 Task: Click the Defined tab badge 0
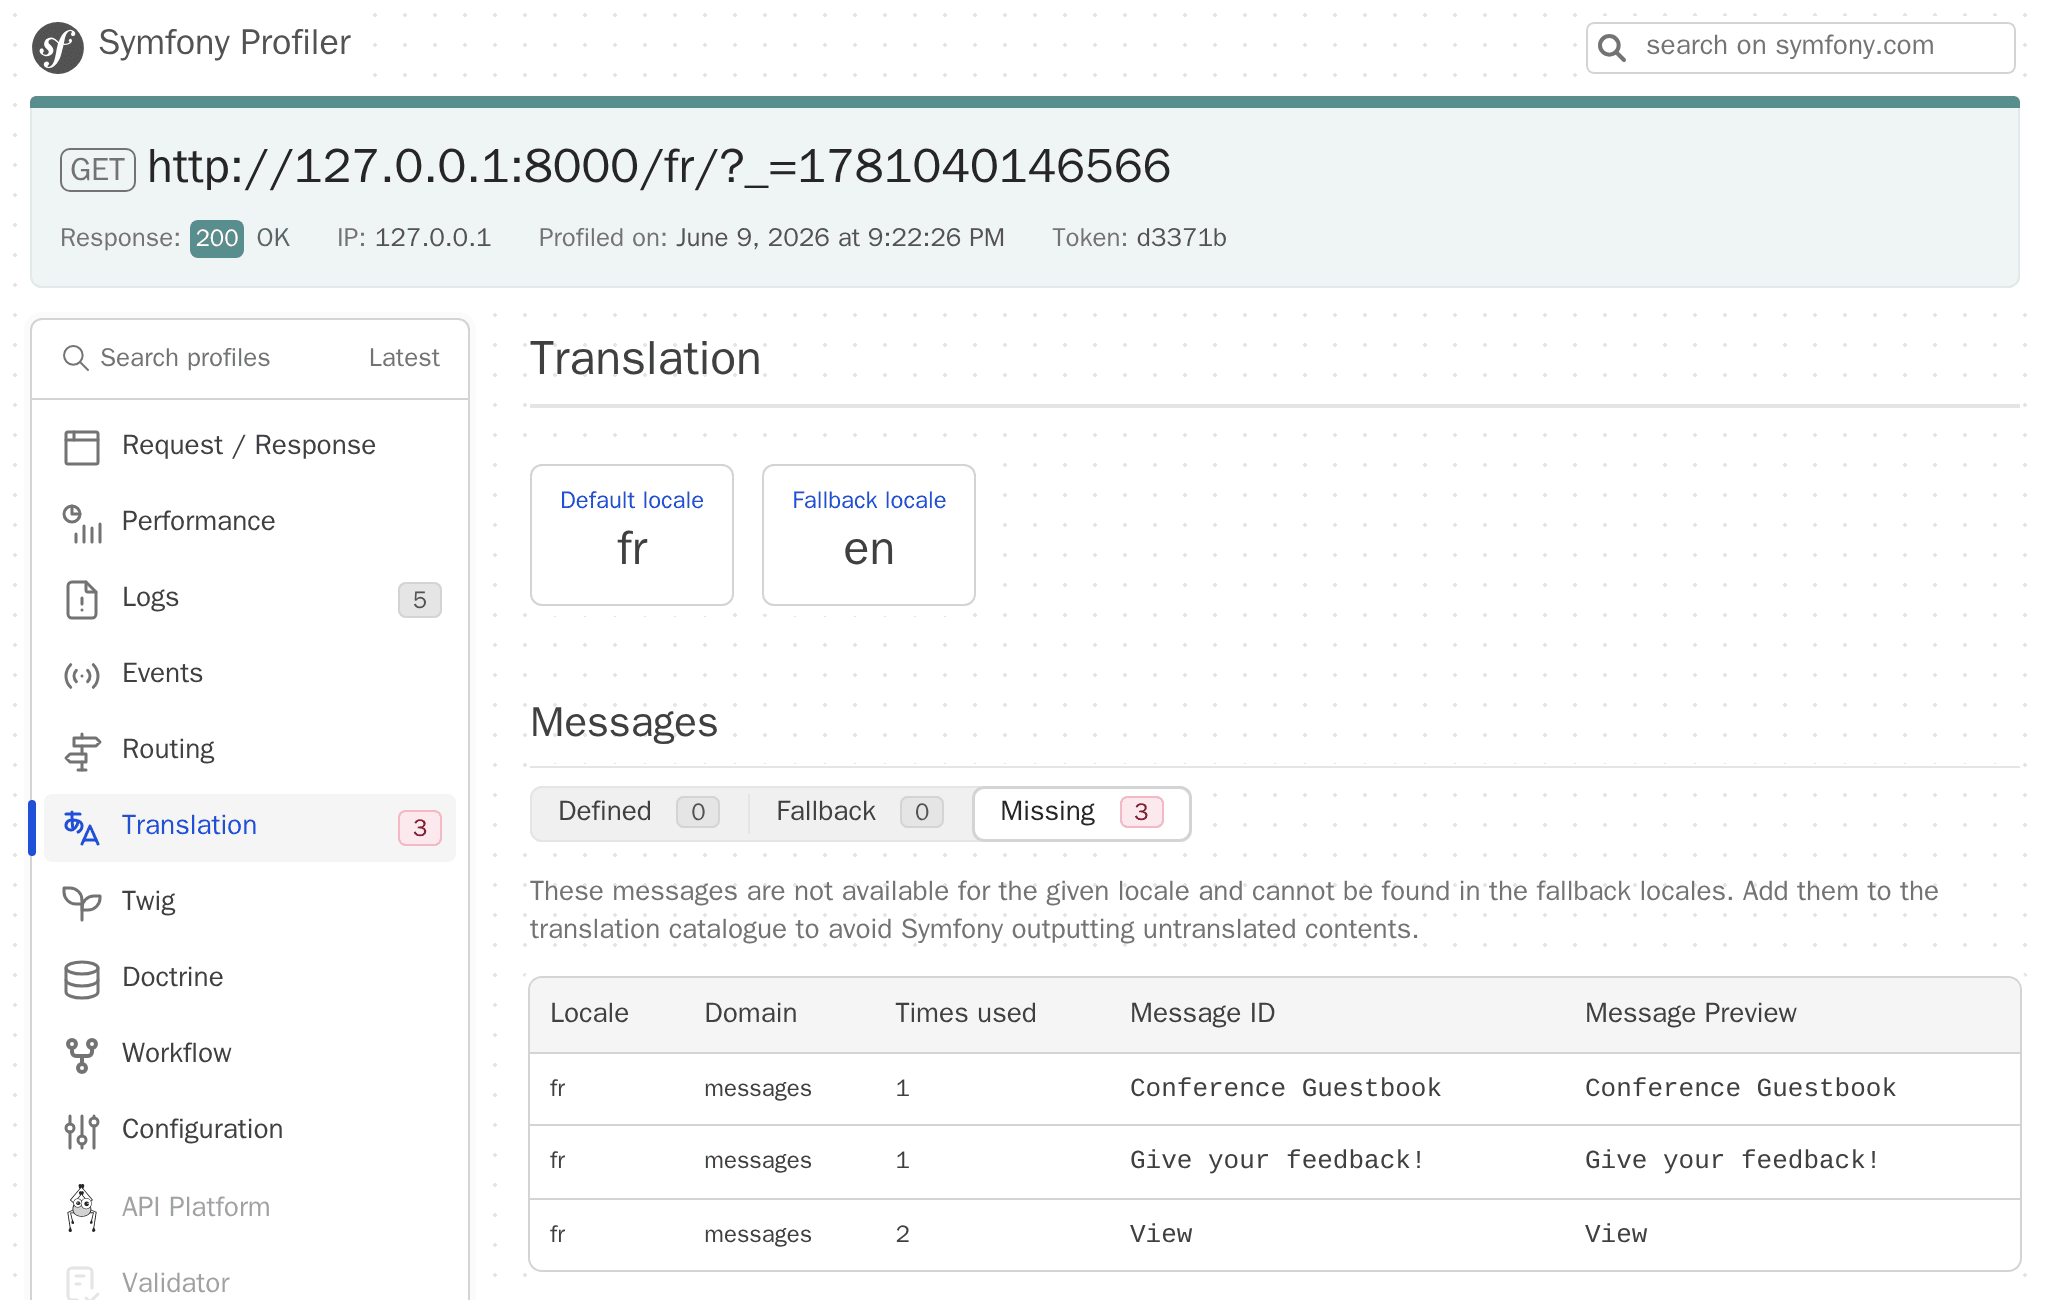pyautogui.click(x=698, y=812)
